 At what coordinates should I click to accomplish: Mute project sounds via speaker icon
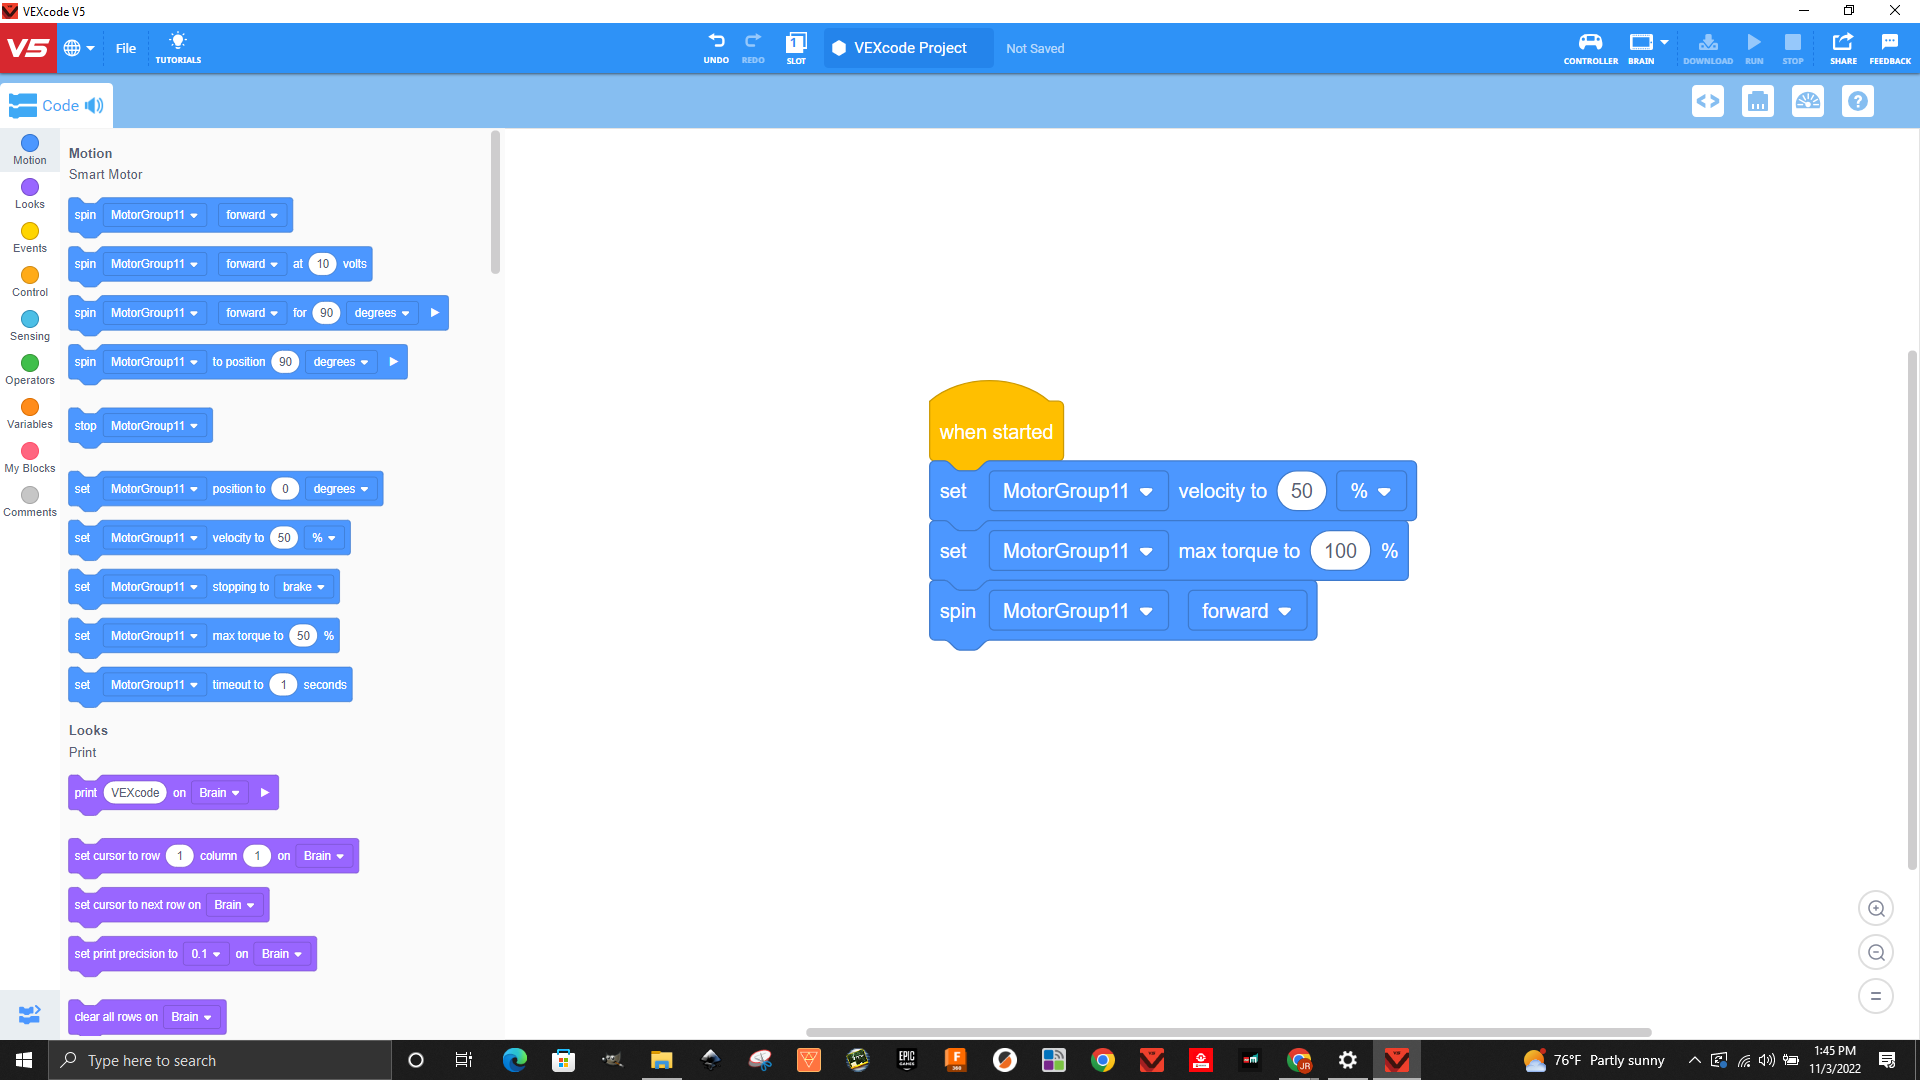point(93,105)
